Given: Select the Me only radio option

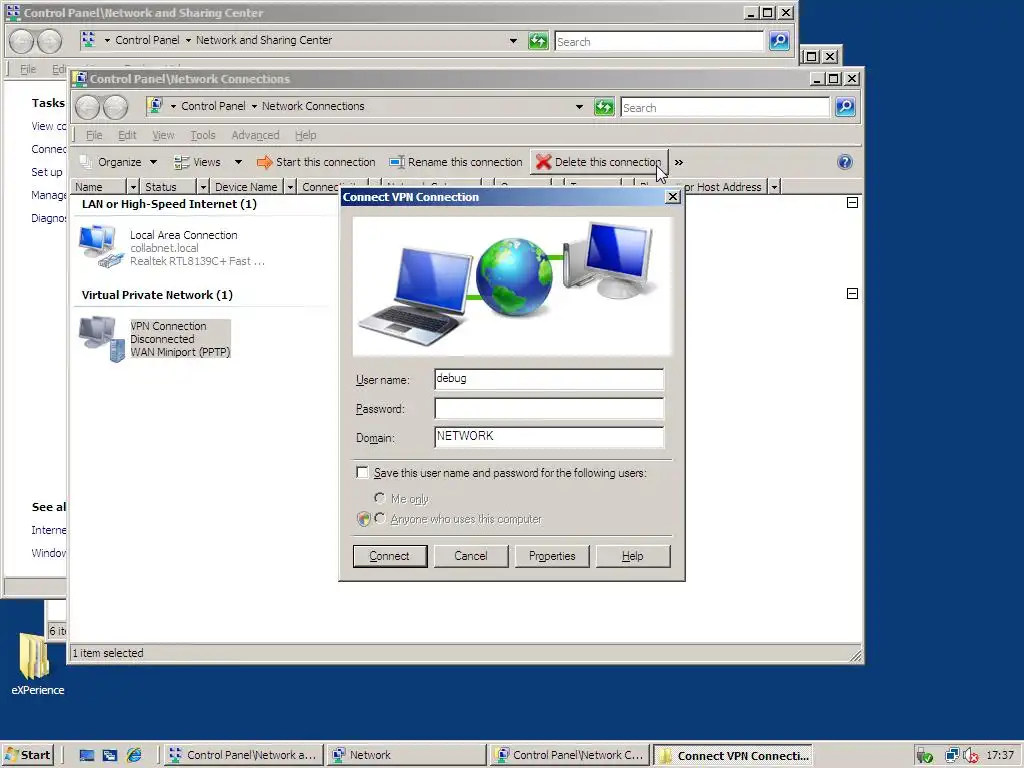Looking at the screenshot, I should click(x=379, y=498).
